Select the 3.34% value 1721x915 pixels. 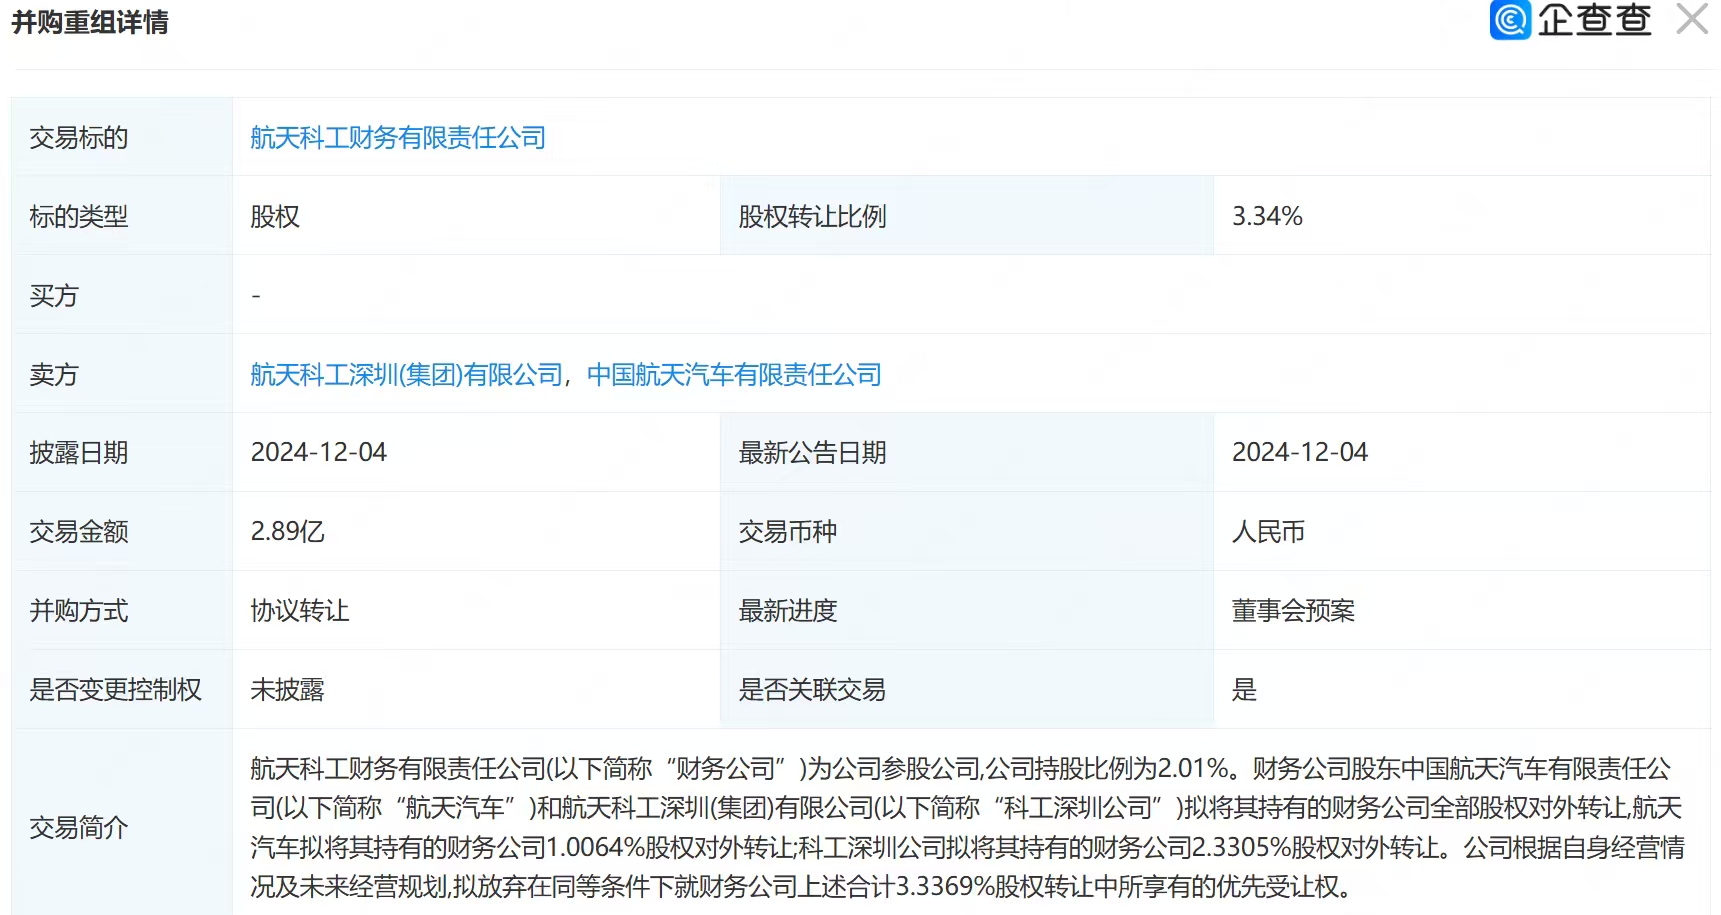pyautogui.click(x=1267, y=217)
